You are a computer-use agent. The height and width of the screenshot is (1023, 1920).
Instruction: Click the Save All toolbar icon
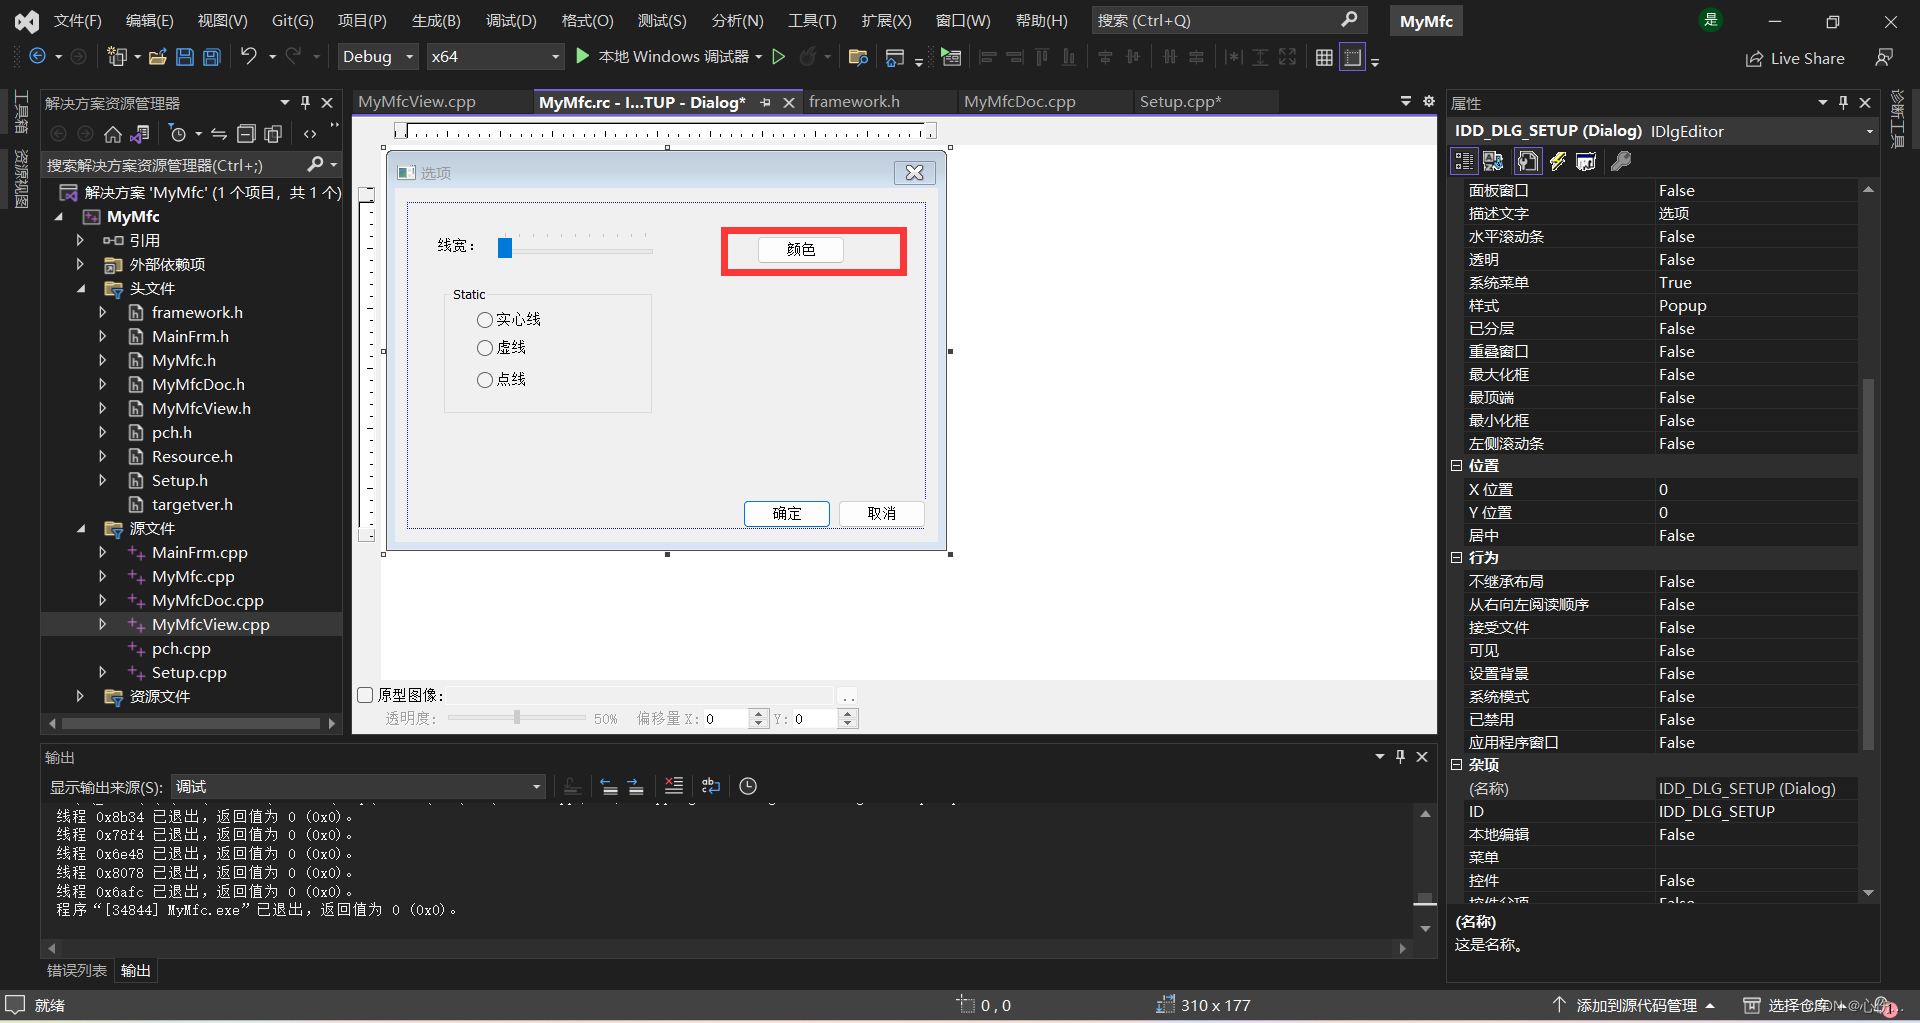[x=212, y=57]
